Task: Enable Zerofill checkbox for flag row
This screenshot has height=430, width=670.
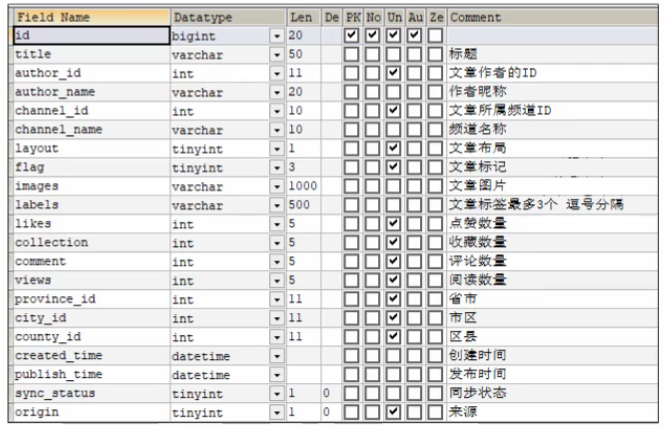Action: point(435,167)
